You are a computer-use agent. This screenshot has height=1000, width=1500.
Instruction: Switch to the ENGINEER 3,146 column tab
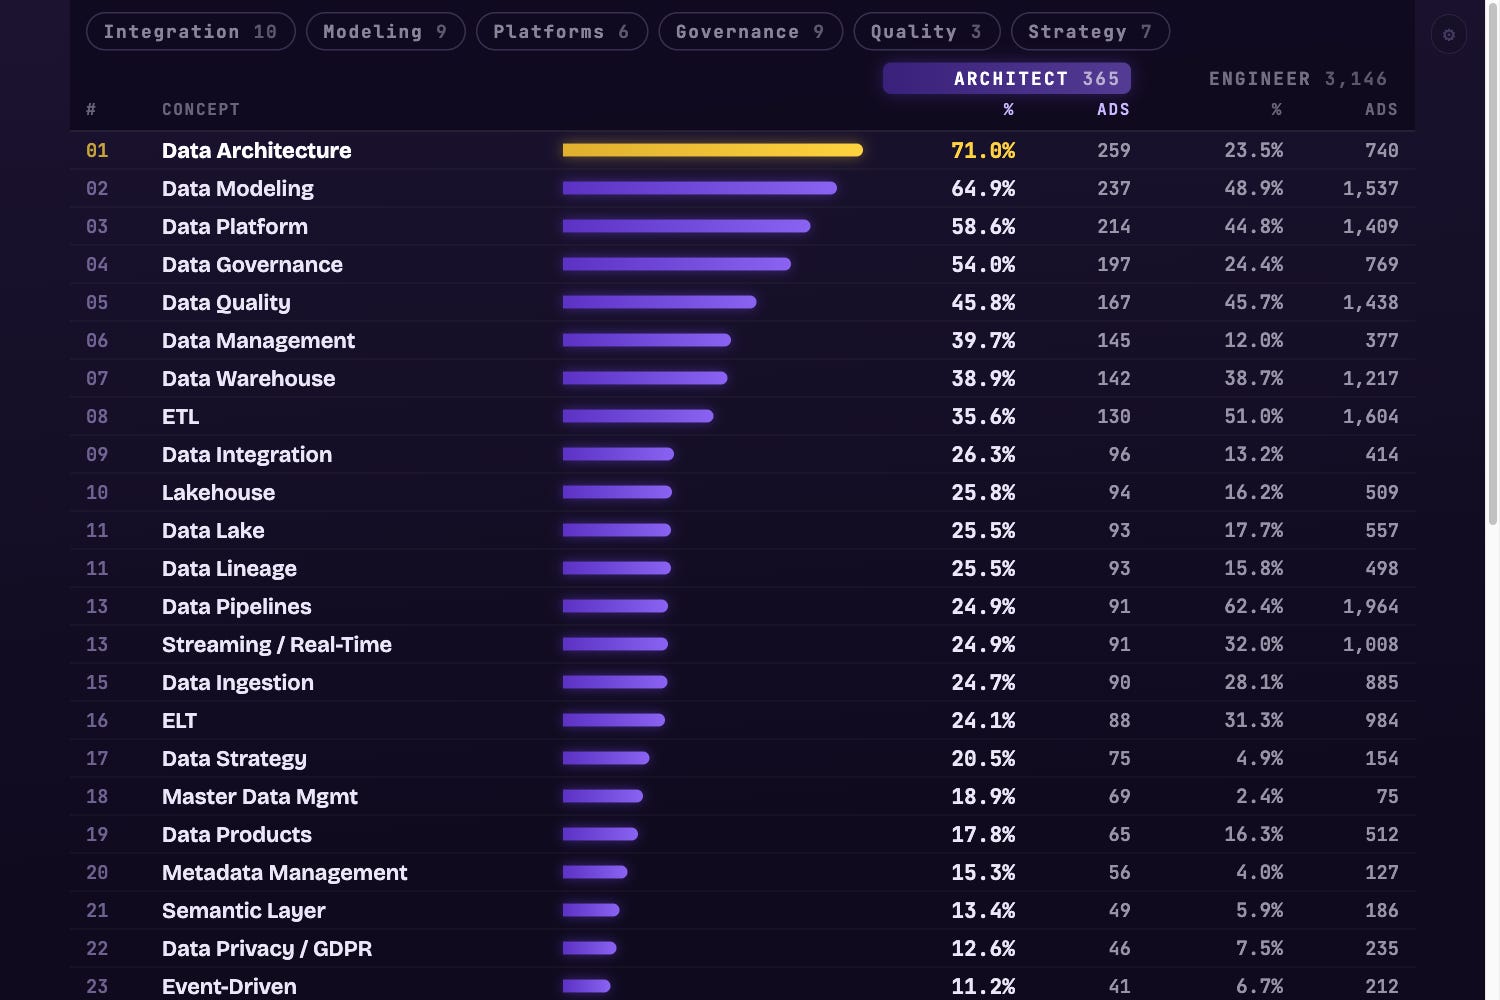(1297, 78)
